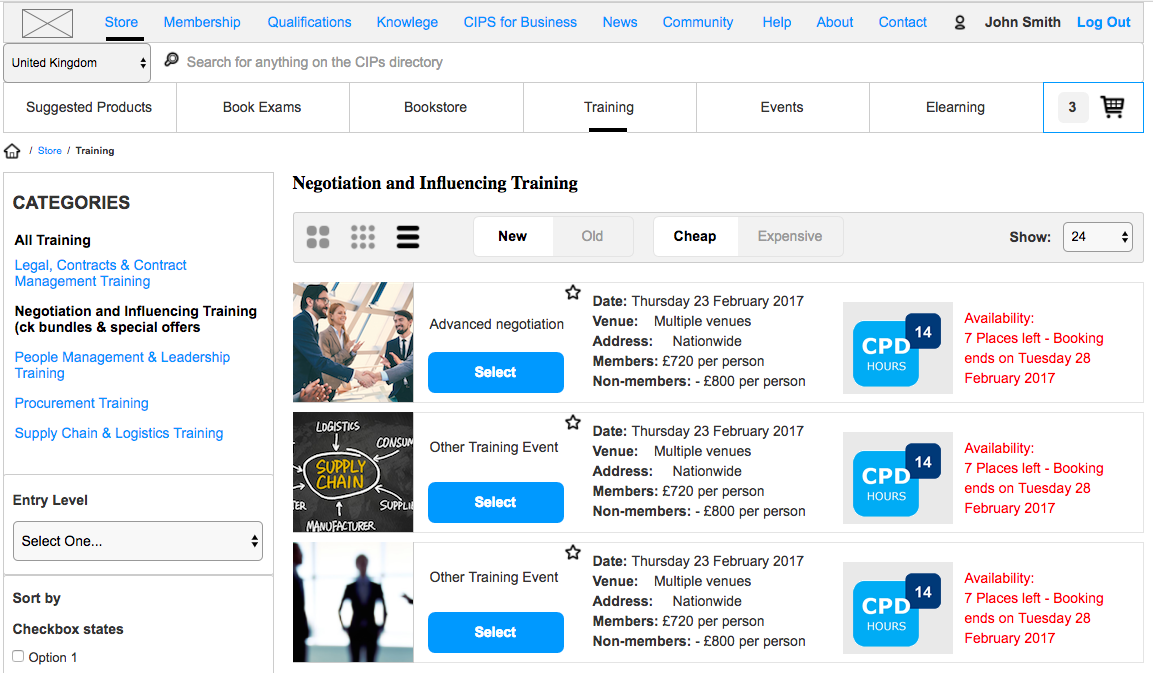
Task: Select the supply chain Other Training Event
Action: point(496,502)
